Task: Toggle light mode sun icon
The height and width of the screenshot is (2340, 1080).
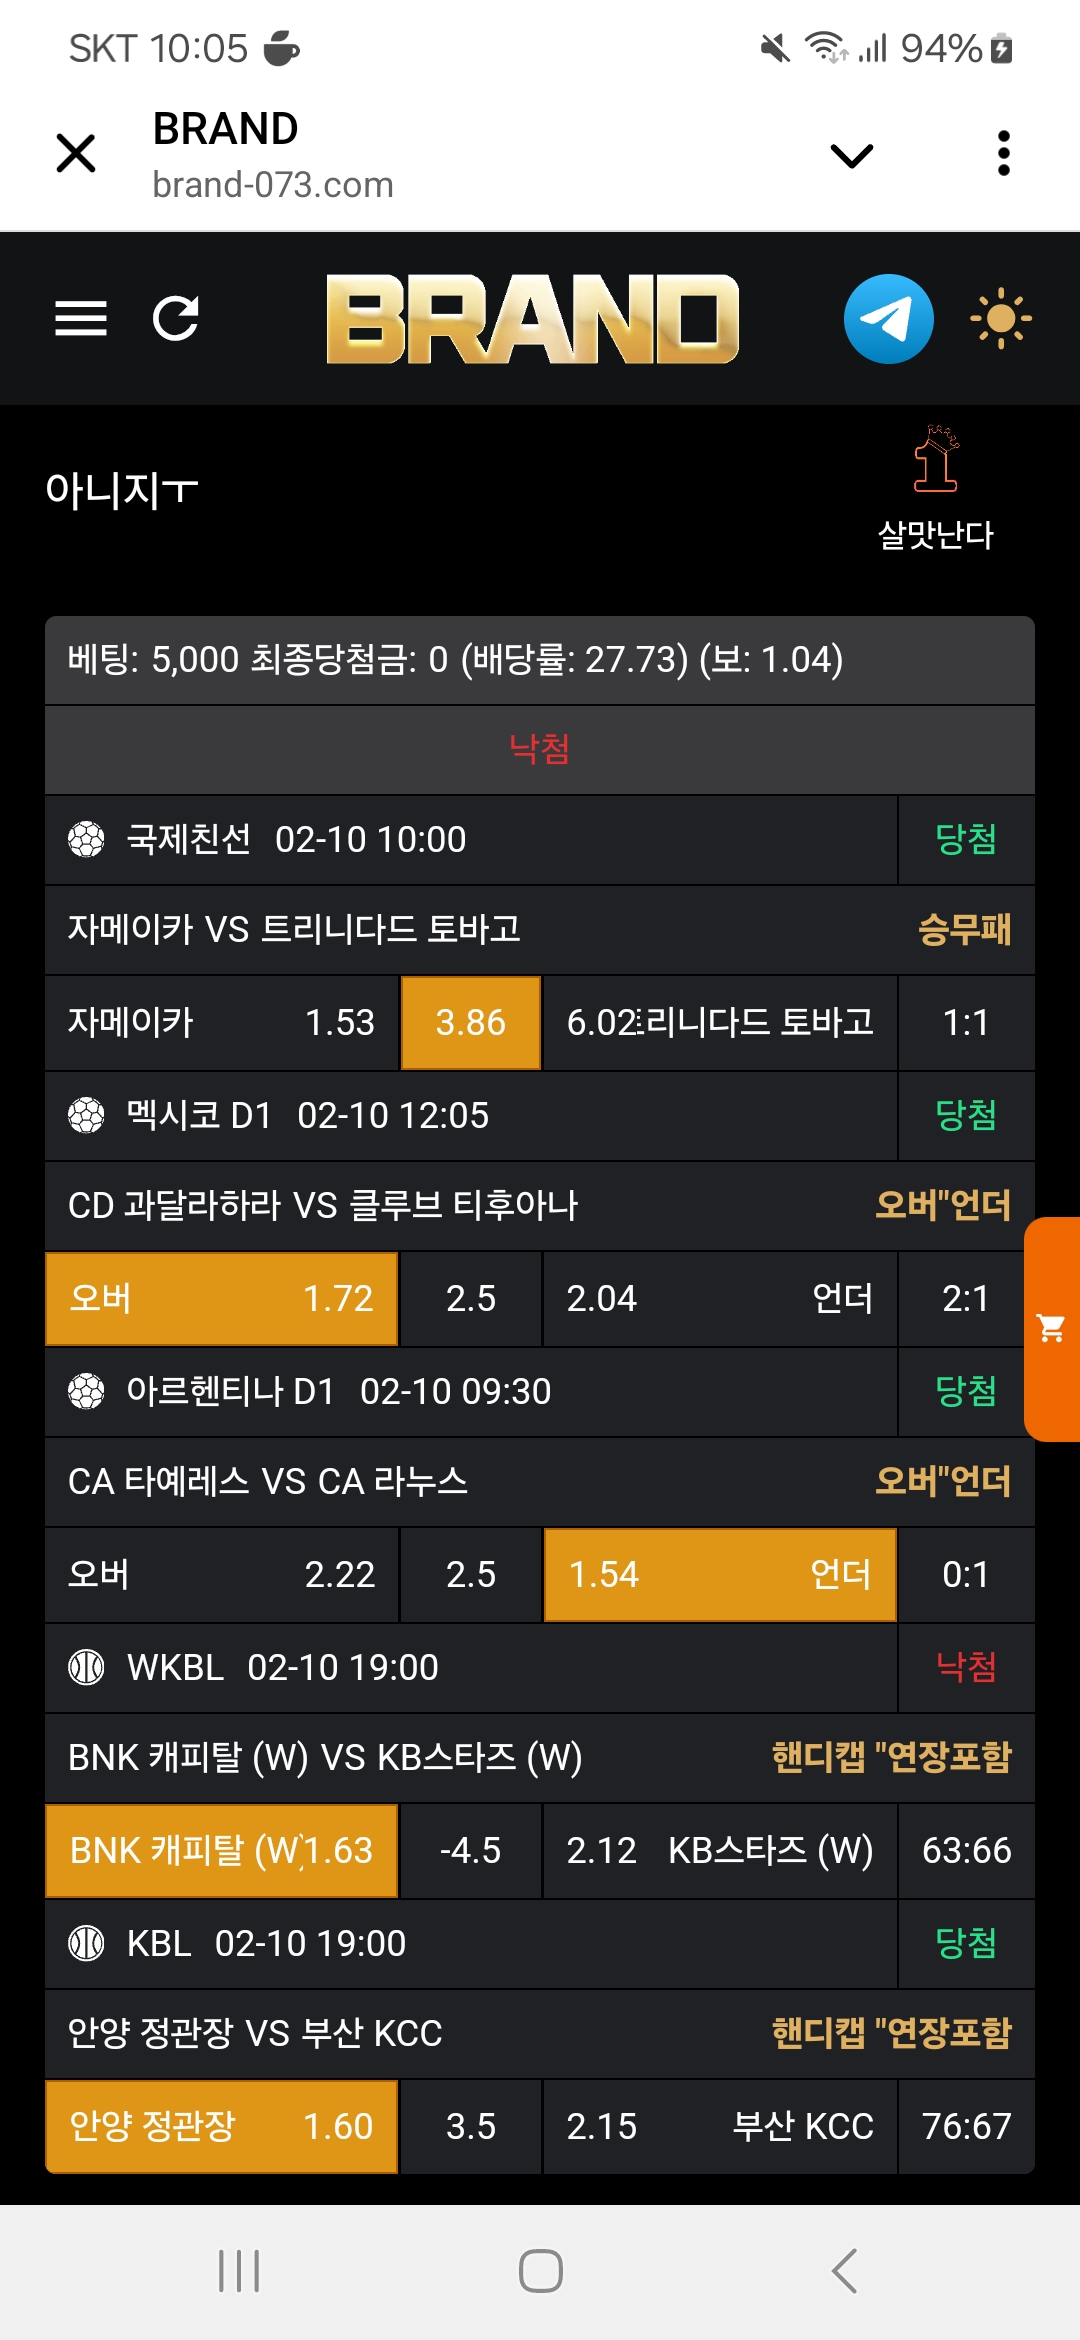Action: pos(1000,319)
